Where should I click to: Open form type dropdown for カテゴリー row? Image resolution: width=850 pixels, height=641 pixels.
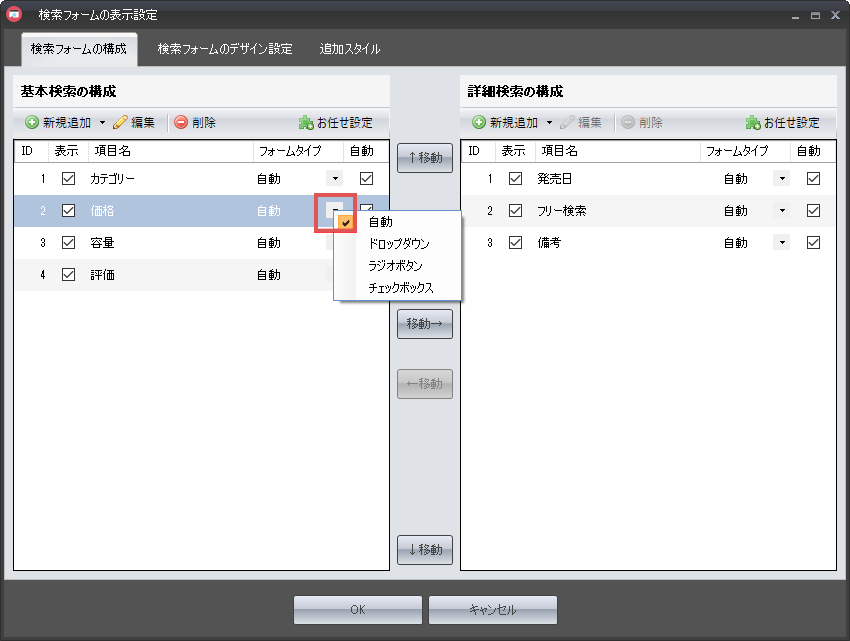point(334,179)
